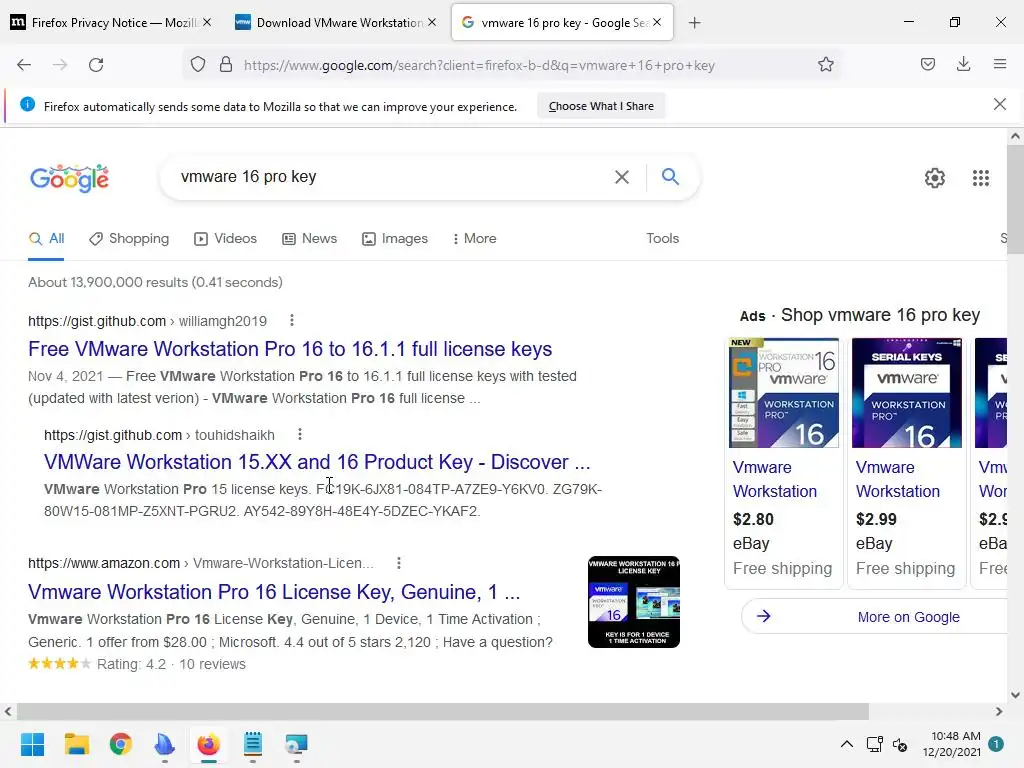Open the Notepad taskbar icon
This screenshot has height=768, width=1024.
253,744
